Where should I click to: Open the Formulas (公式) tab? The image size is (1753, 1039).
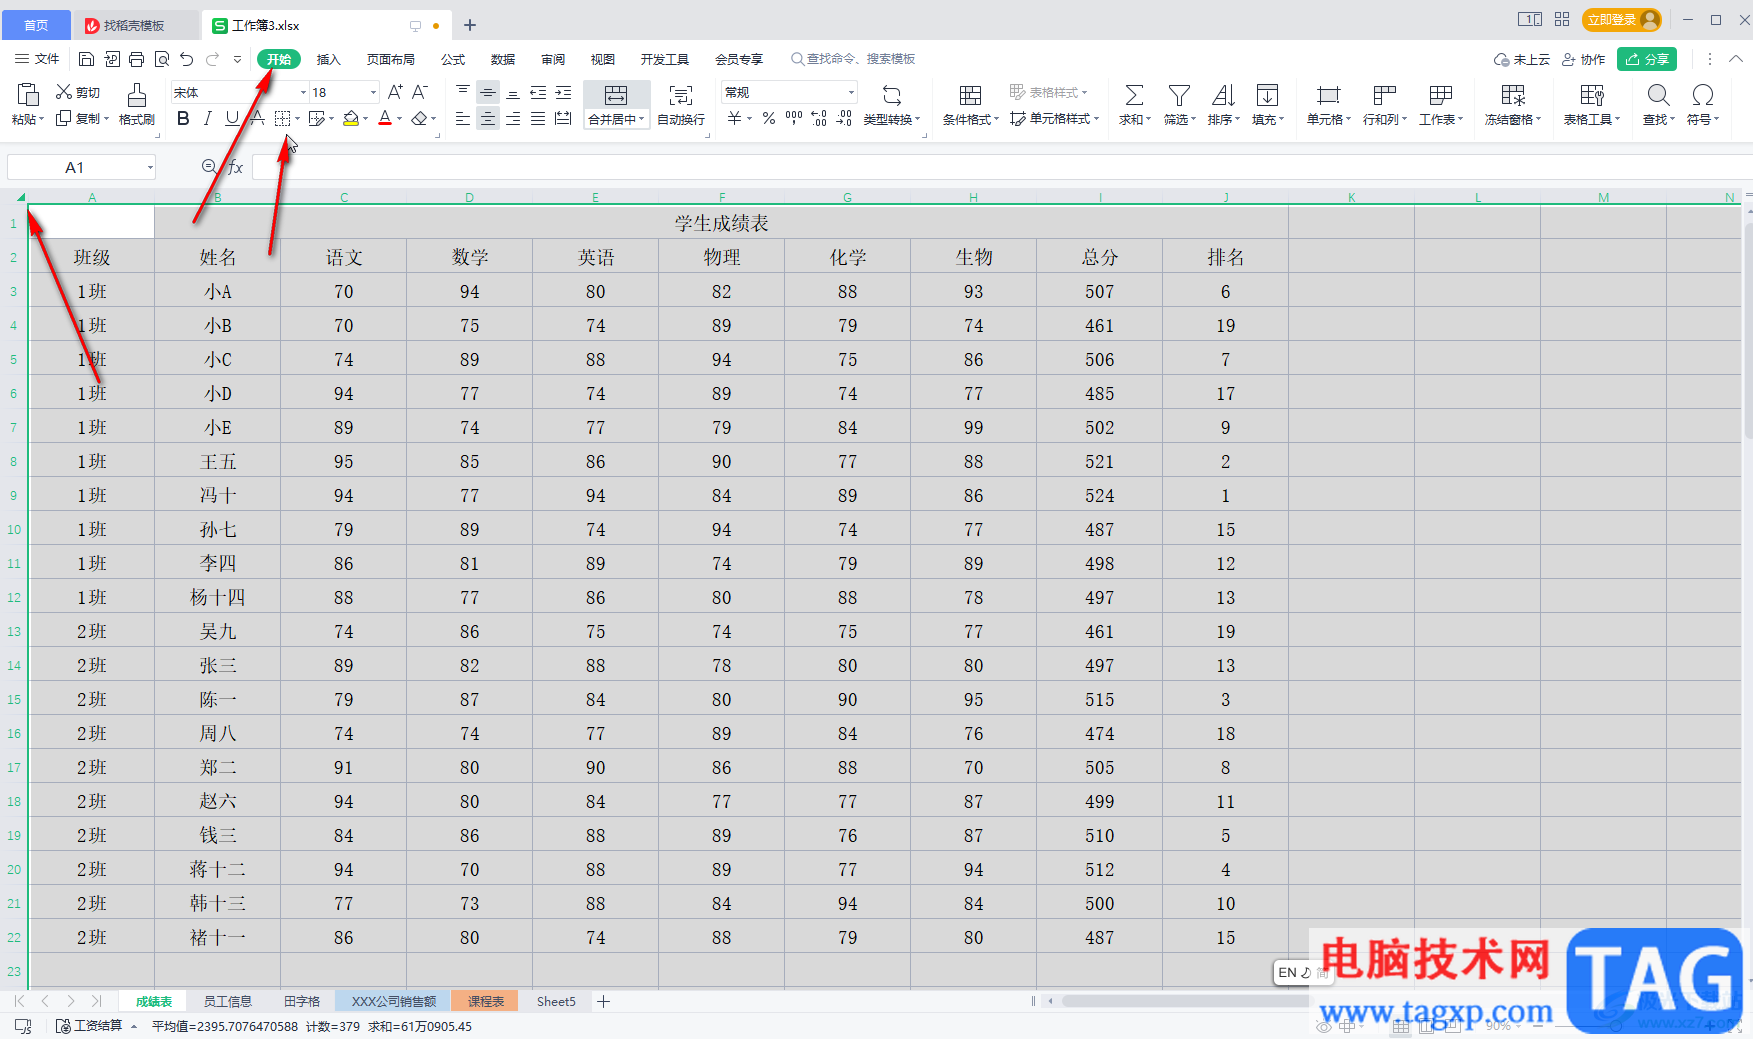click(x=453, y=59)
